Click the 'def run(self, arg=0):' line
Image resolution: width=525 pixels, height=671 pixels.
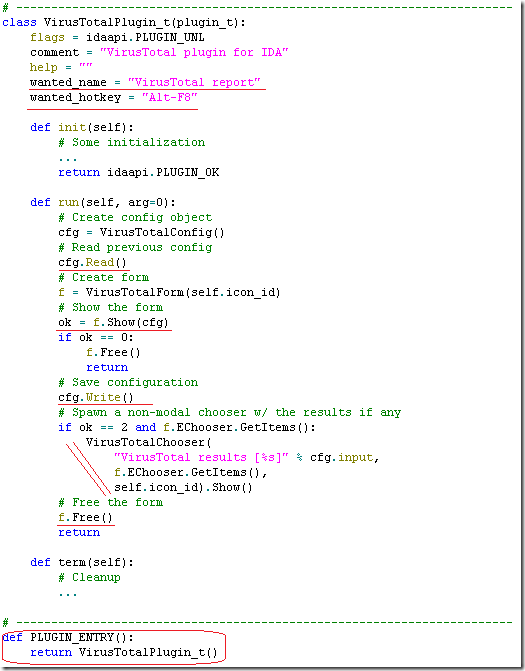(103, 202)
